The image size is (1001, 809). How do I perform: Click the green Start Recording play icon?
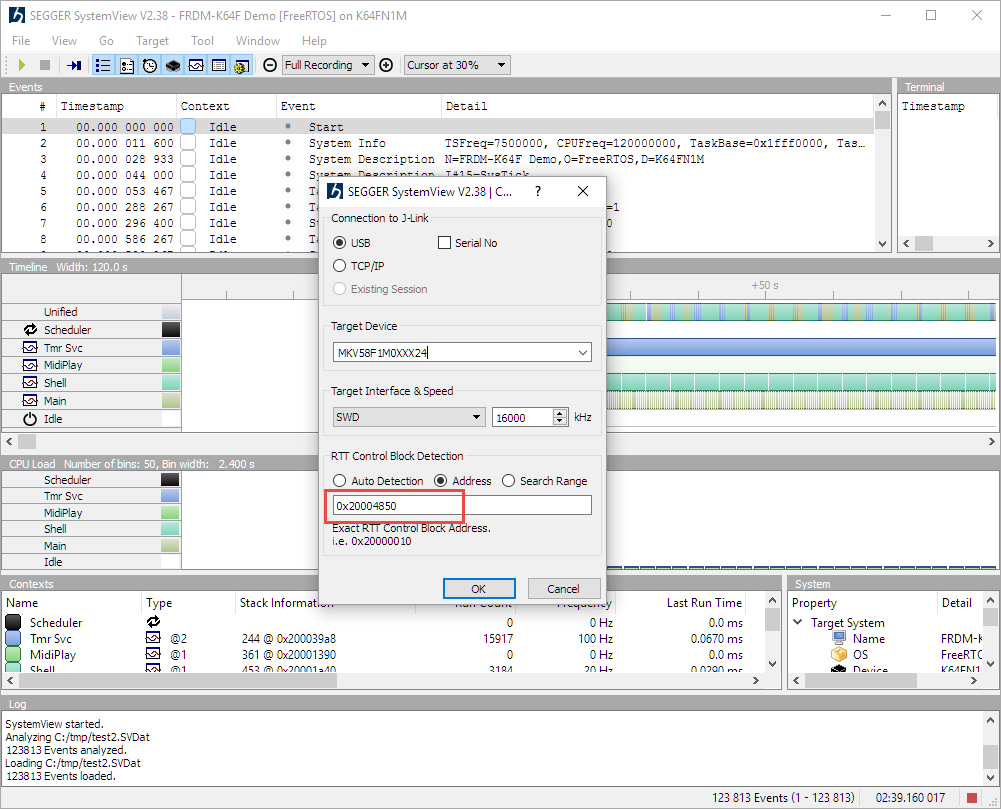tap(21, 65)
